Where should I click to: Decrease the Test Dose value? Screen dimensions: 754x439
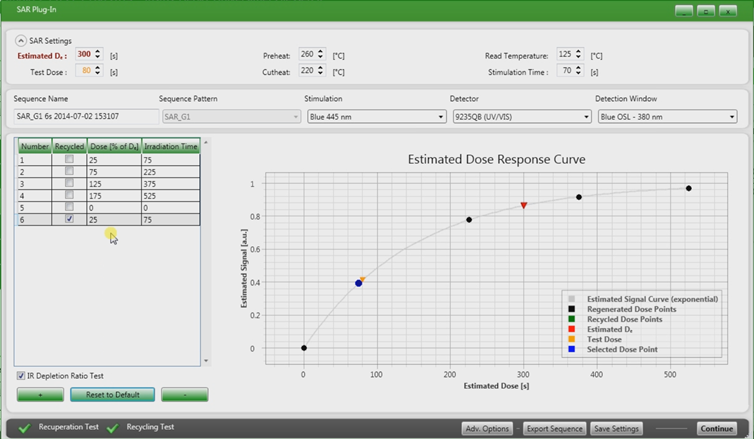[x=98, y=74]
